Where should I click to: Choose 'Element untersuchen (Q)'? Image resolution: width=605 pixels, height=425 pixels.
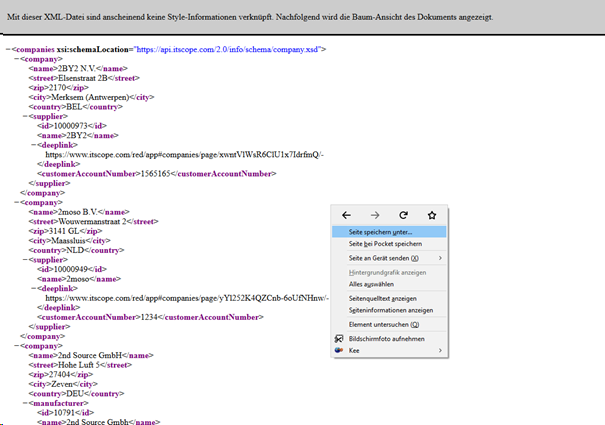(389, 324)
